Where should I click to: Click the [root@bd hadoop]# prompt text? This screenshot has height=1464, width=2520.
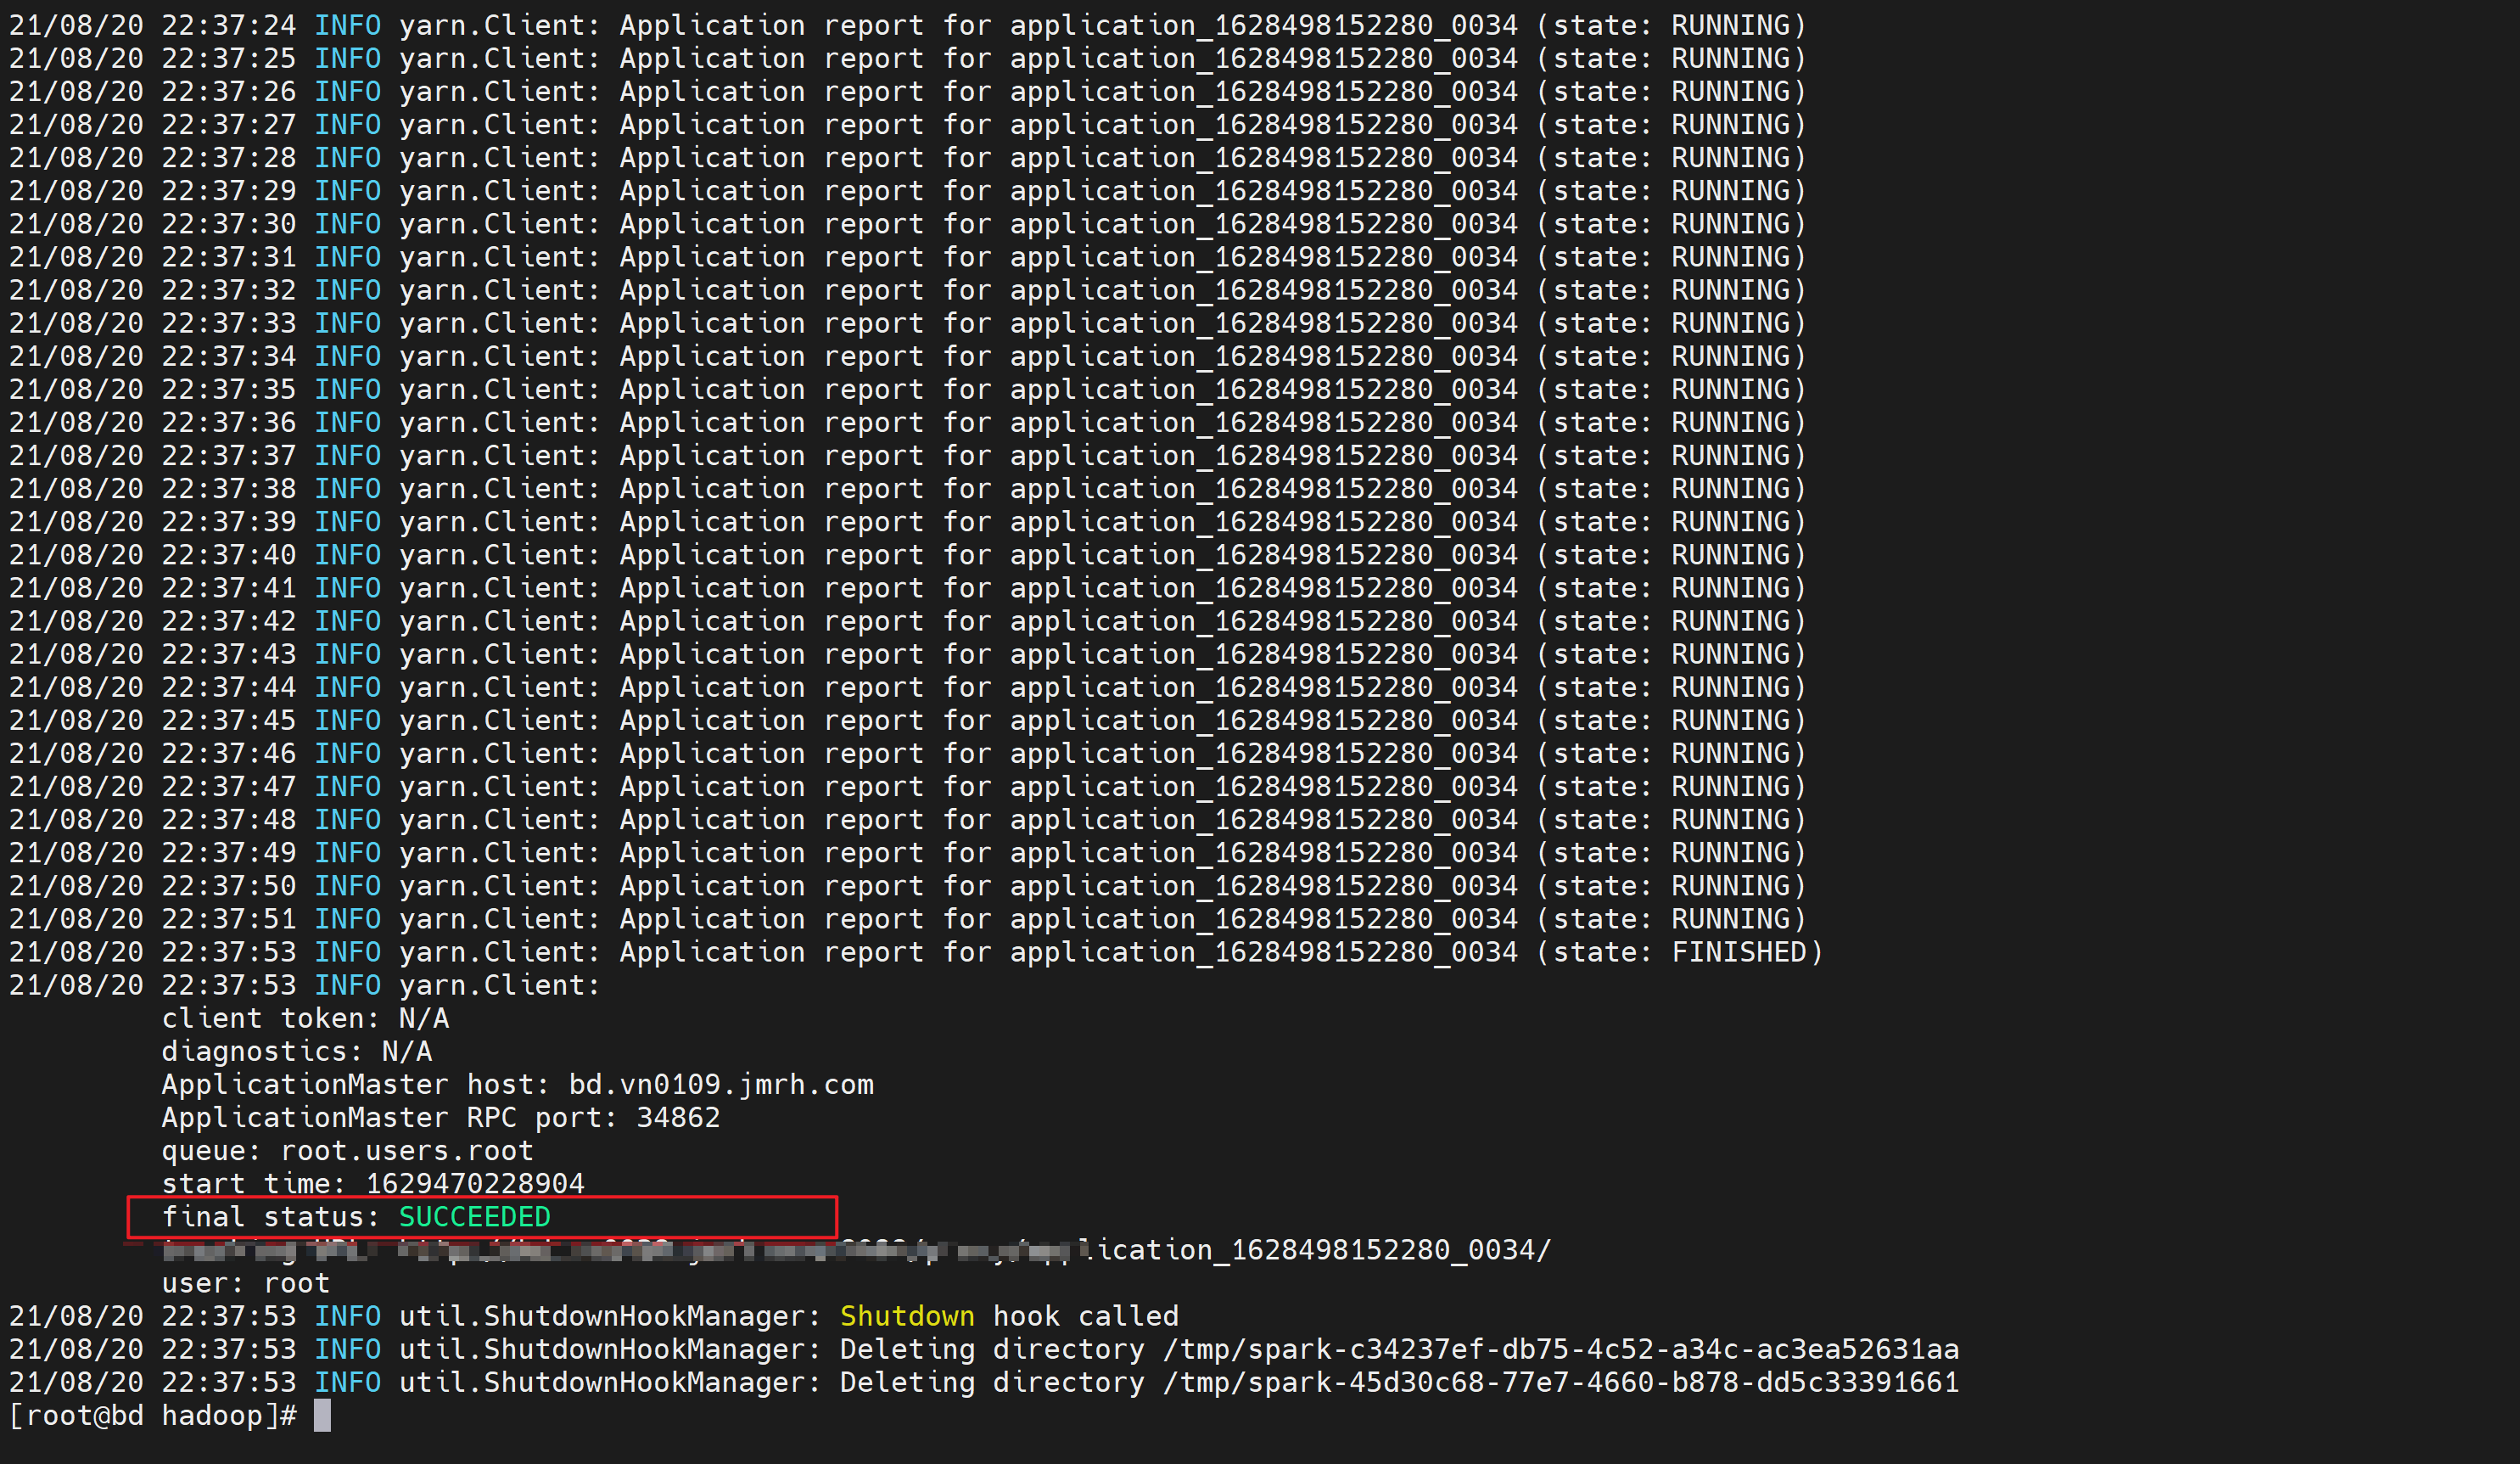[x=152, y=1415]
